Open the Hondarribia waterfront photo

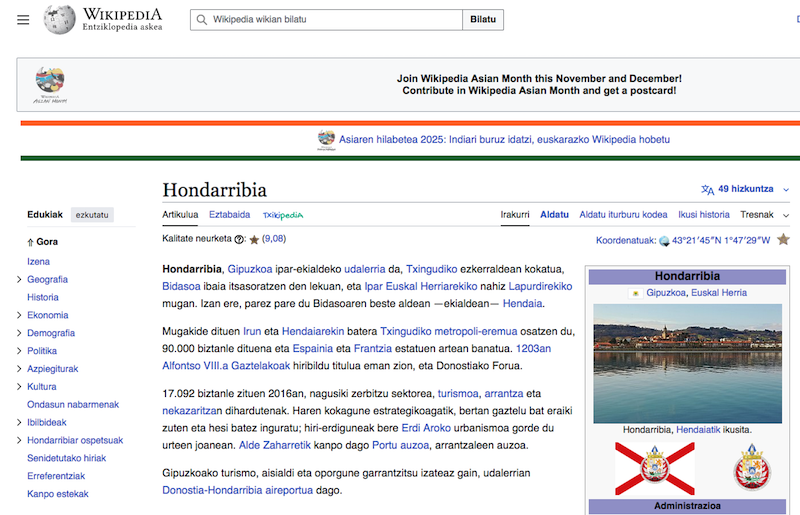point(686,362)
